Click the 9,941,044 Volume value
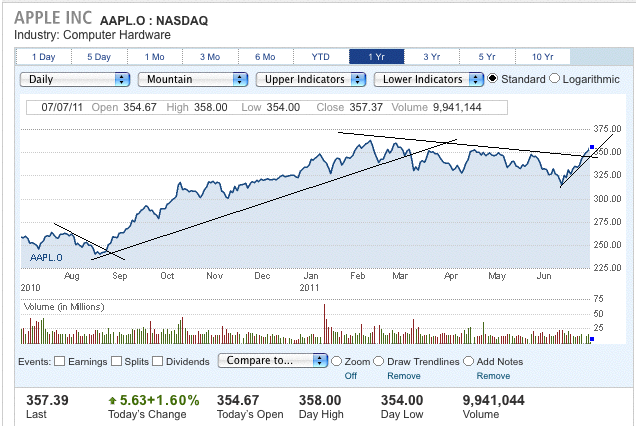The width and height of the screenshot is (636, 426). (x=494, y=400)
